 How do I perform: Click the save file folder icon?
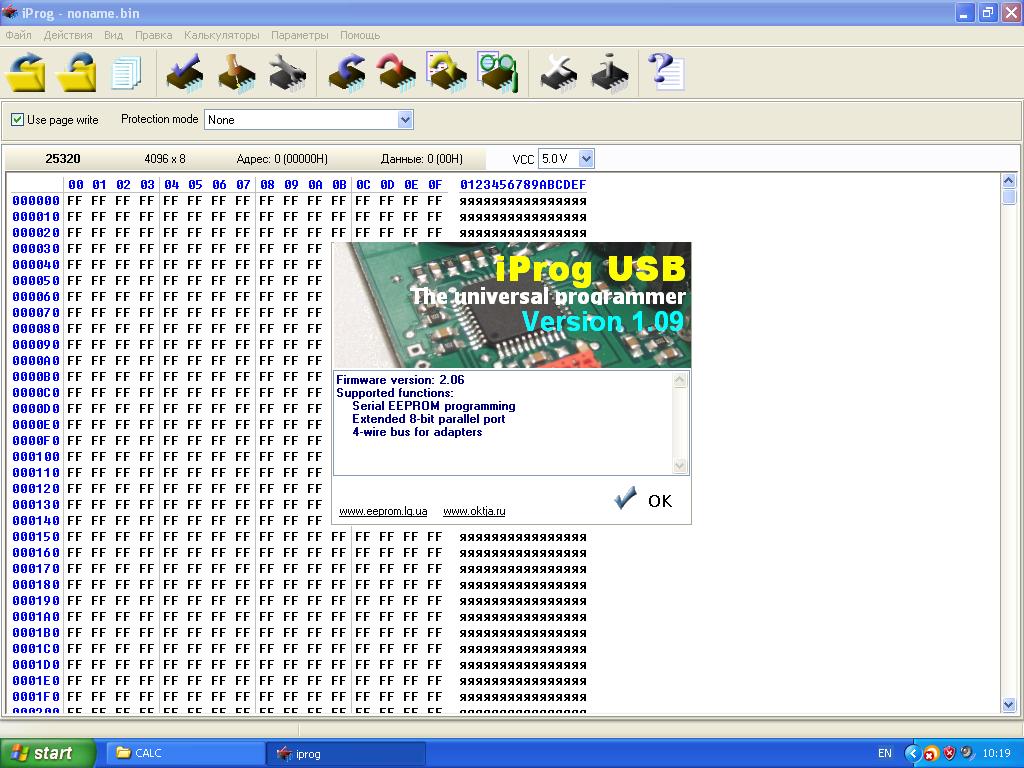click(76, 72)
